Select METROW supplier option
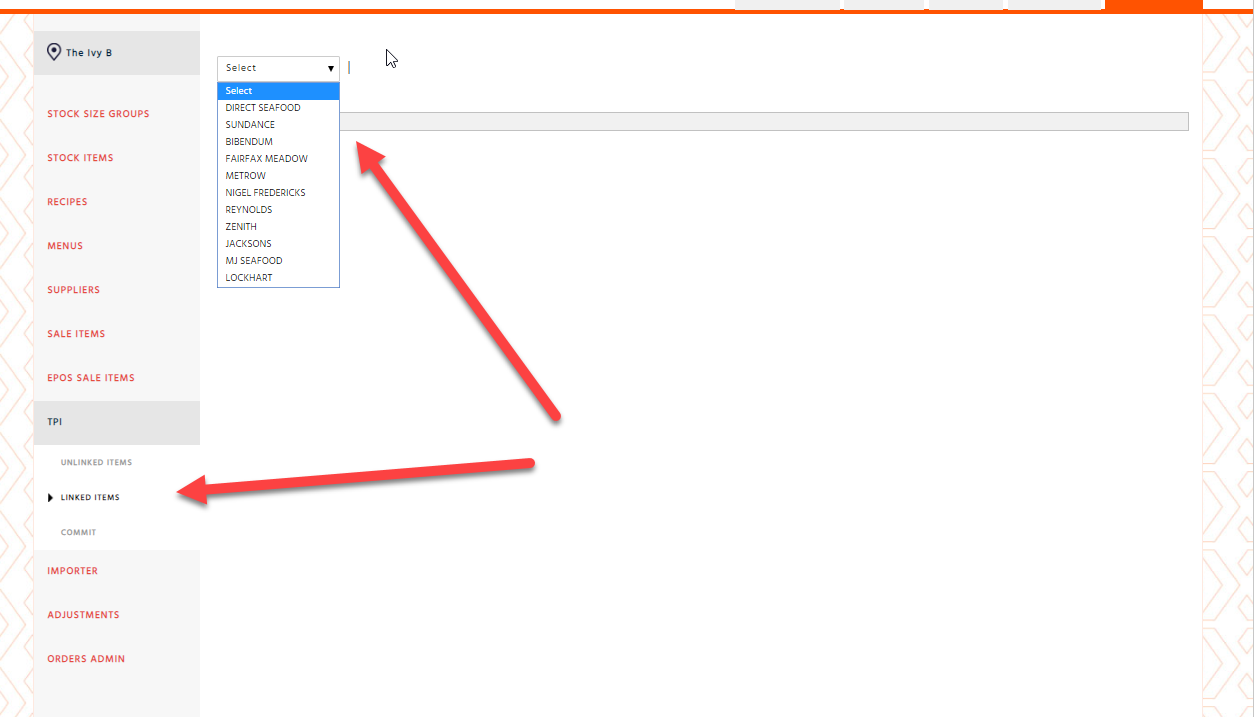1254x717 pixels. click(x=278, y=176)
